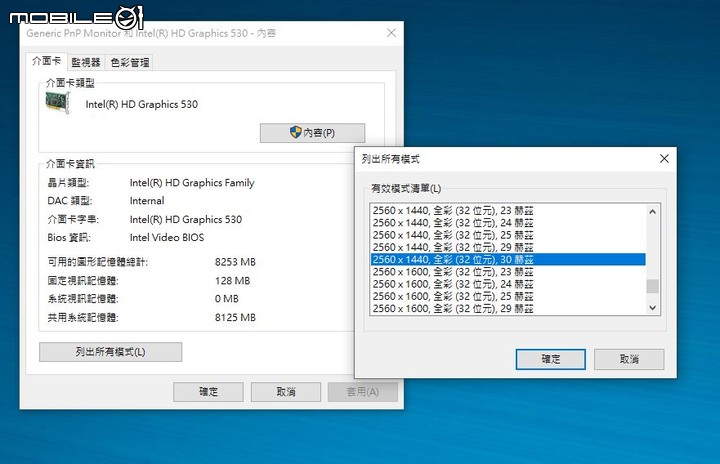Click the adapter card icon
Viewport: 720px width, 464px height.
coord(58,102)
